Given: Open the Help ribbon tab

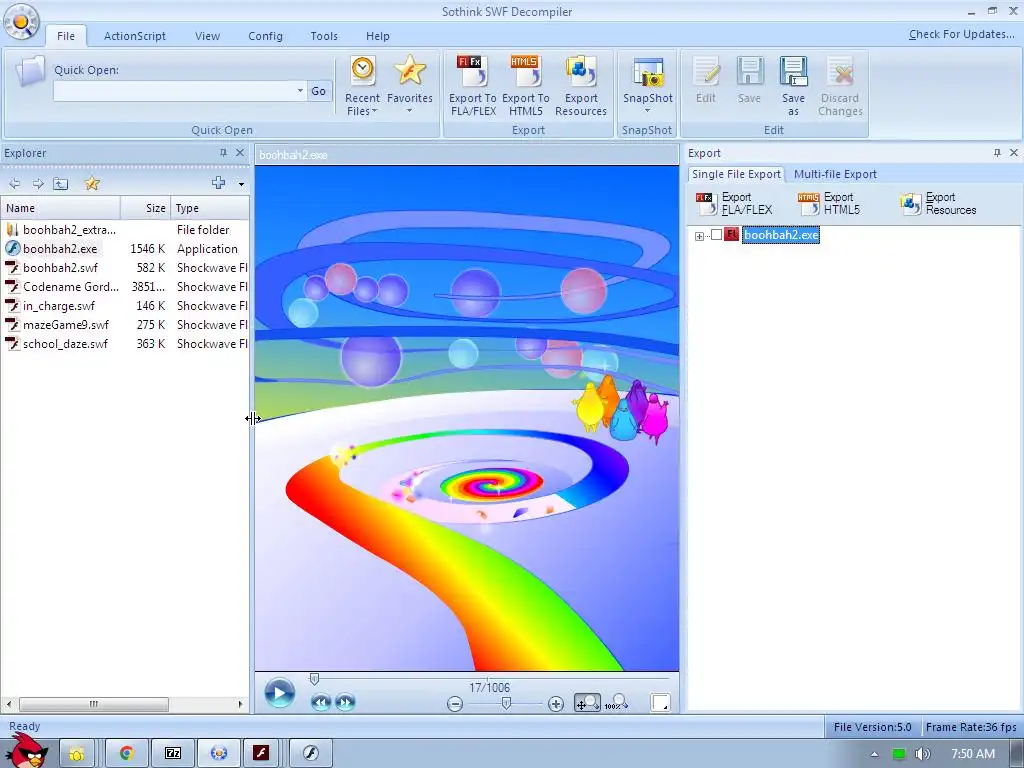Looking at the screenshot, I should 377,36.
